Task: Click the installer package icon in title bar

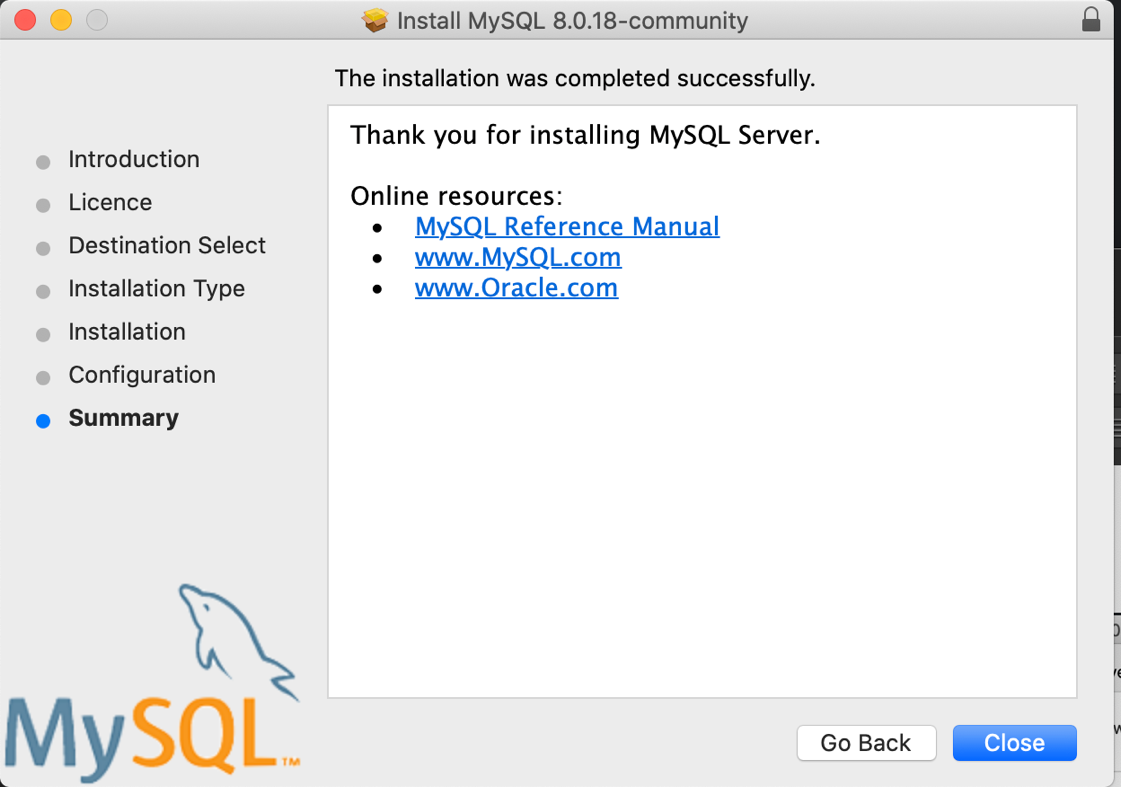Action: click(375, 20)
